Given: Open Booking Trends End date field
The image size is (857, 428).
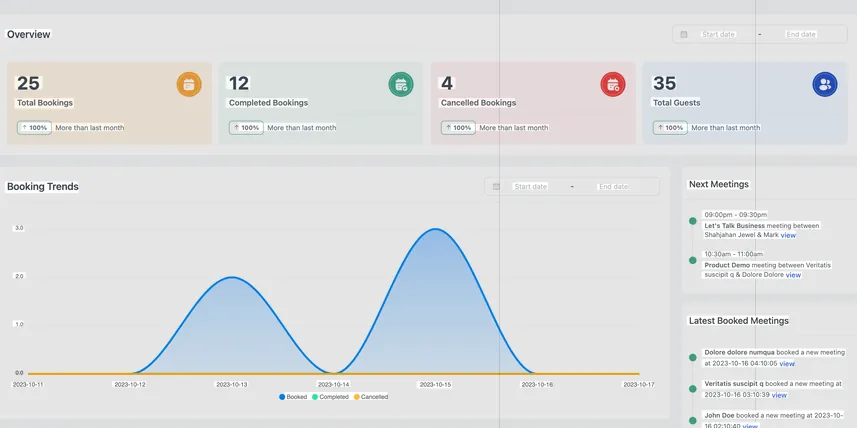Looking at the screenshot, I should pyautogui.click(x=613, y=186).
